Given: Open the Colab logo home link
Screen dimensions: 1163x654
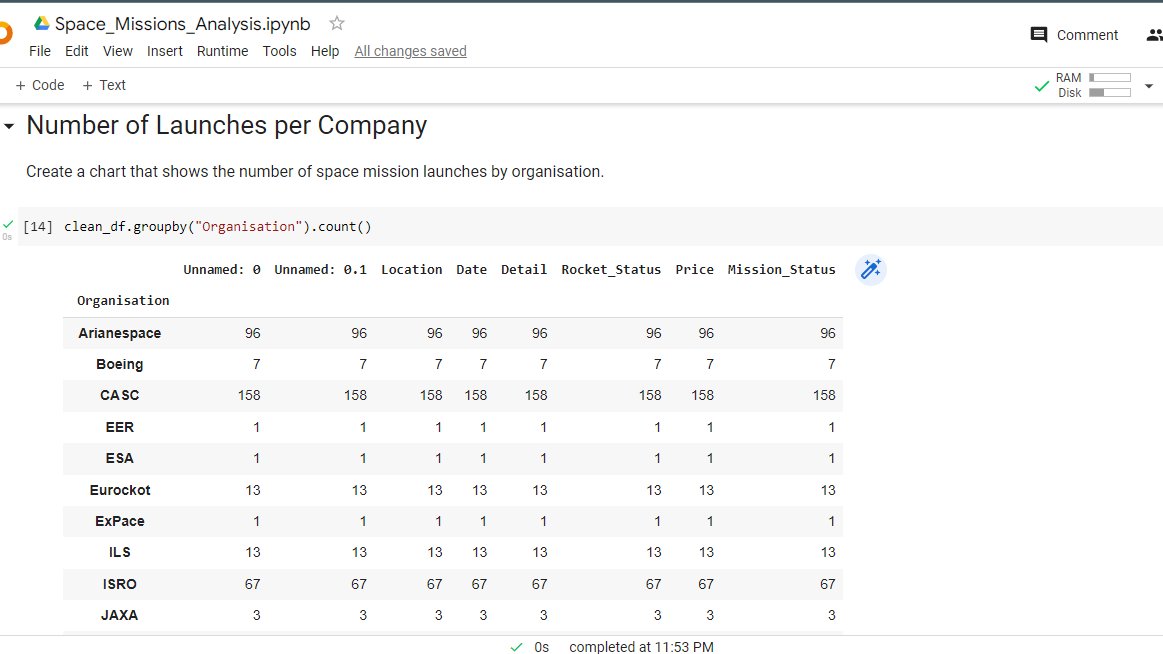Looking at the screenshot, I should click(x=6, y=33).
